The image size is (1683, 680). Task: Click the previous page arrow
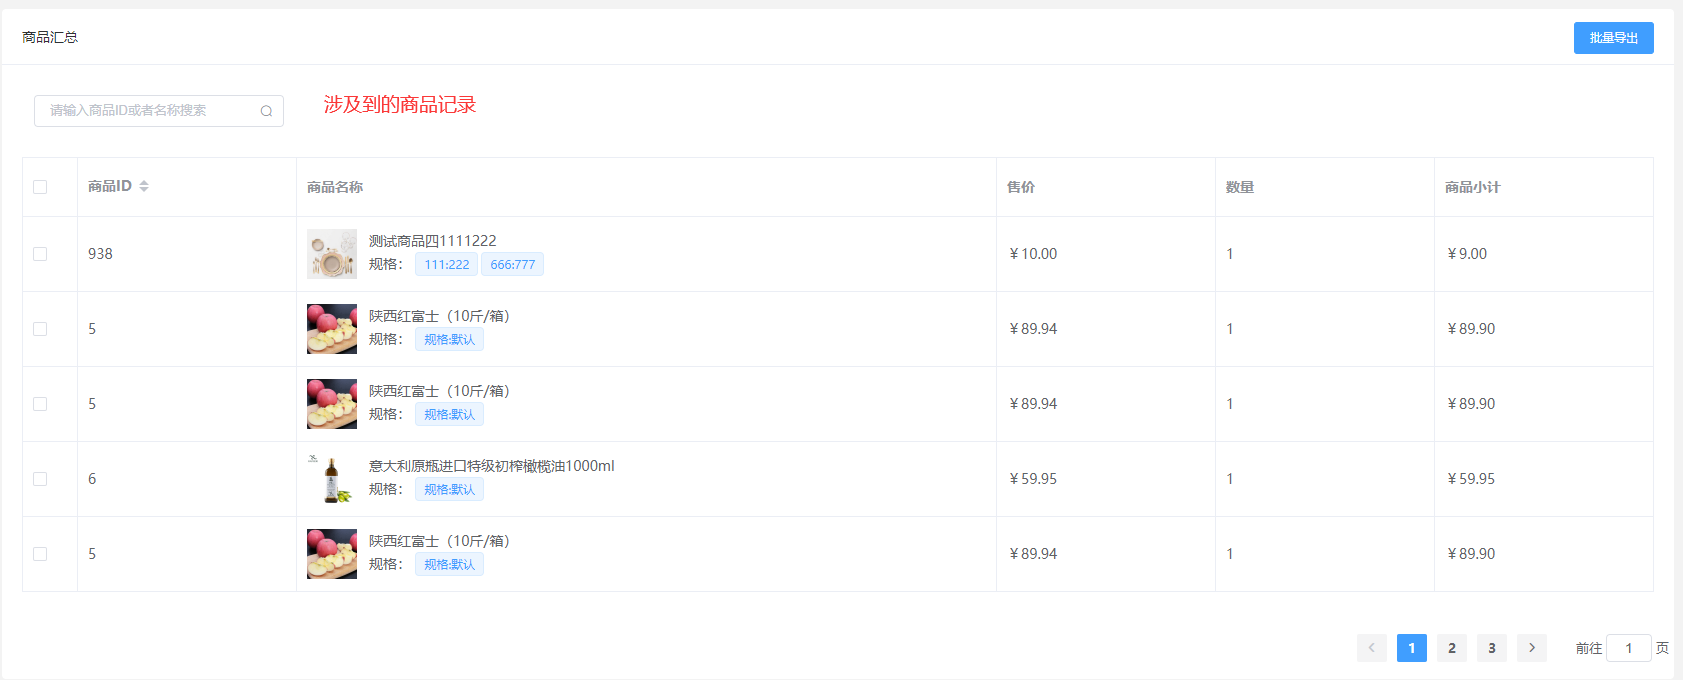coord(1371,648)
